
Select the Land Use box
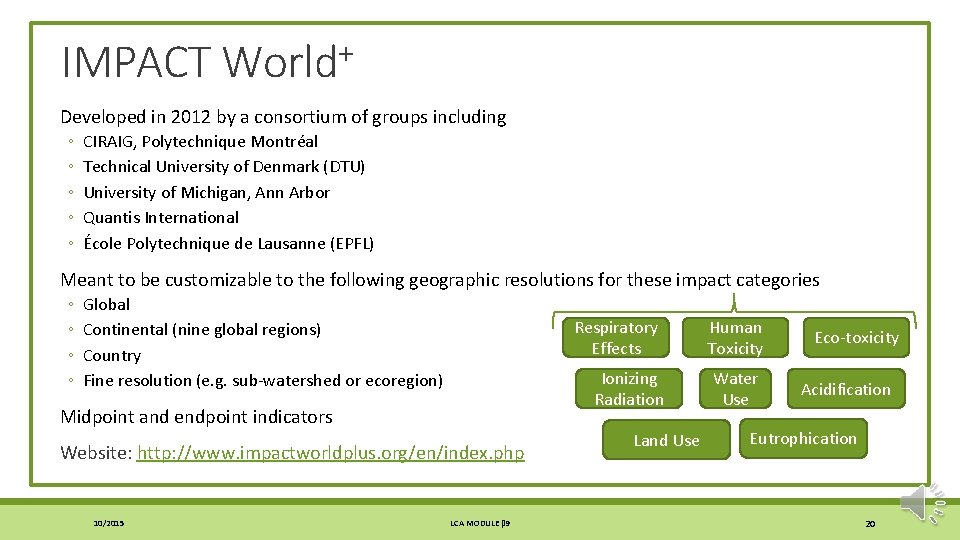(x=666, y=440)
